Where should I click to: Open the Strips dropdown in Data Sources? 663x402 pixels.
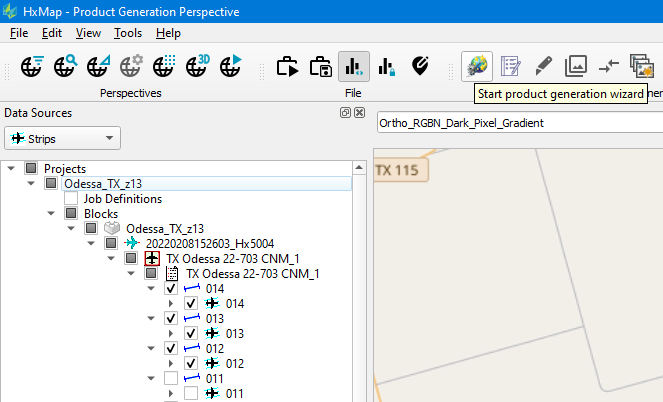pos(62,138)
